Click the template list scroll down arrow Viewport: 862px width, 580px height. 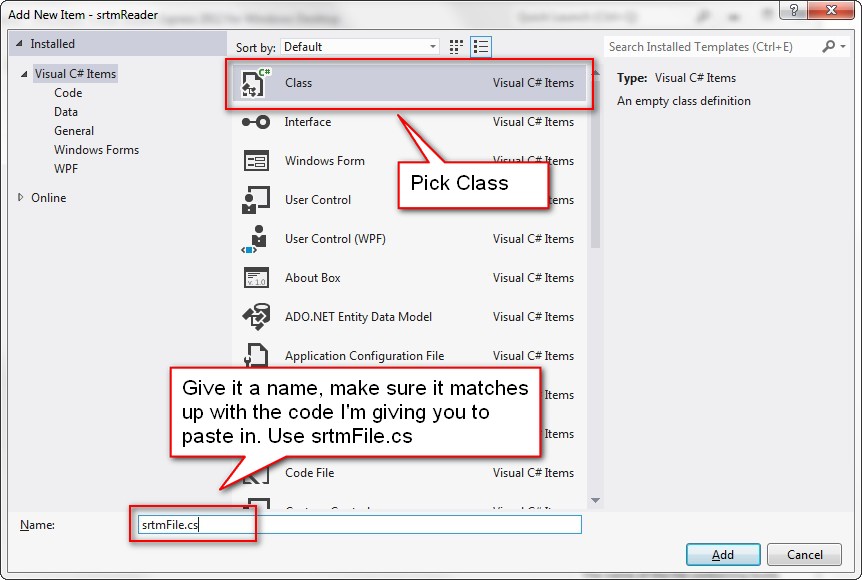coord(595,500)
